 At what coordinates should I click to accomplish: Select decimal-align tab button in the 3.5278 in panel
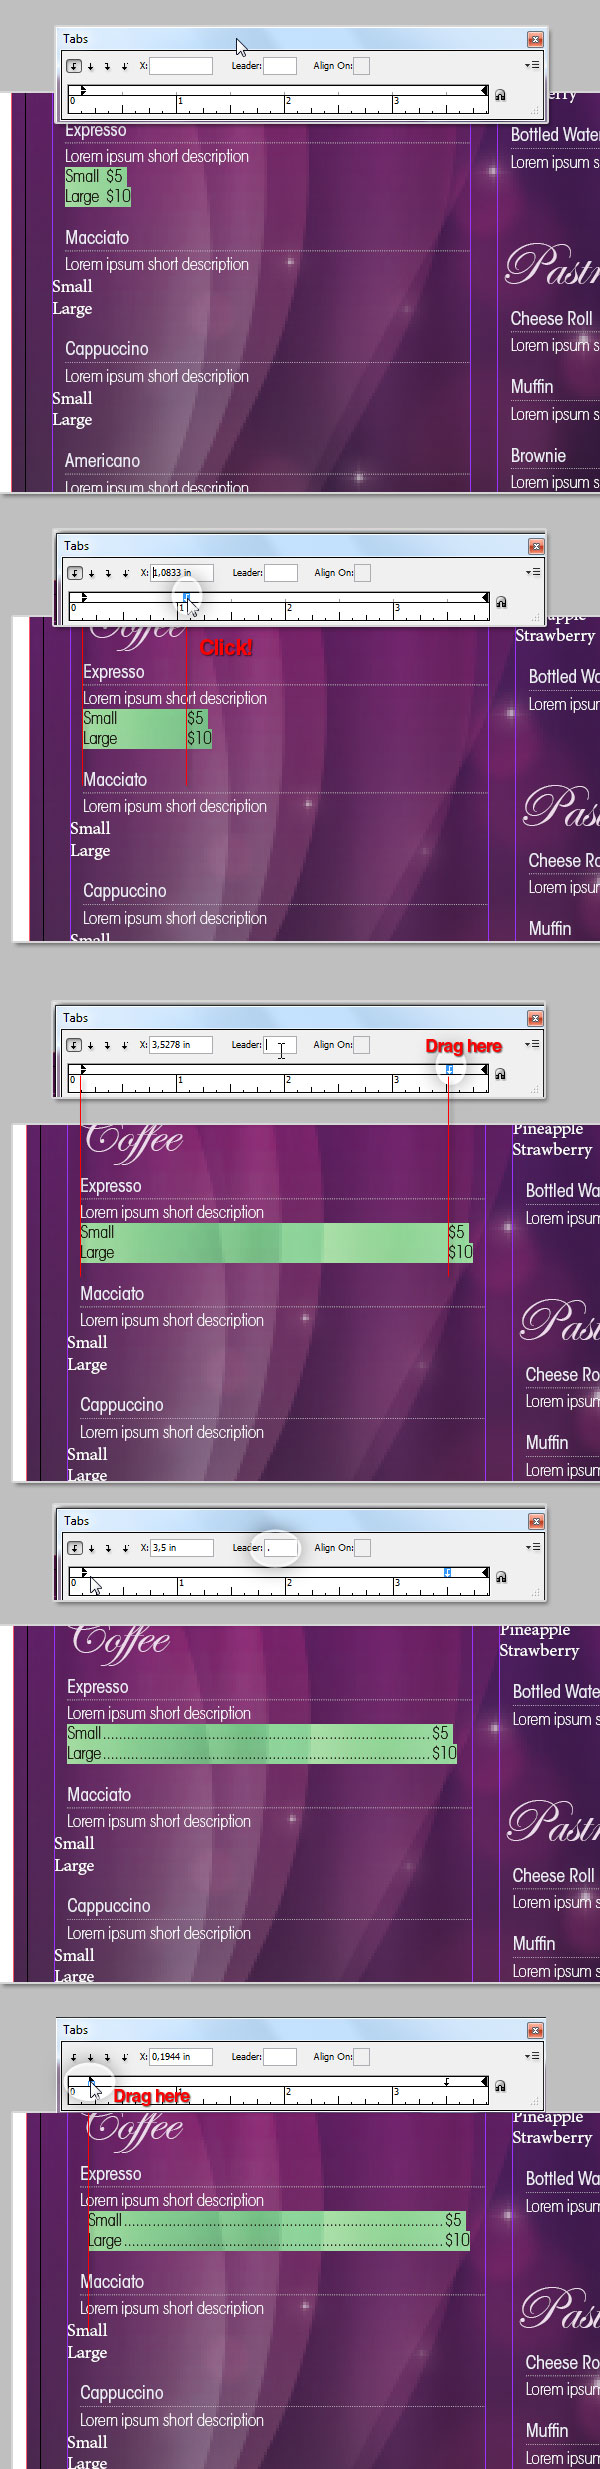125,1045
